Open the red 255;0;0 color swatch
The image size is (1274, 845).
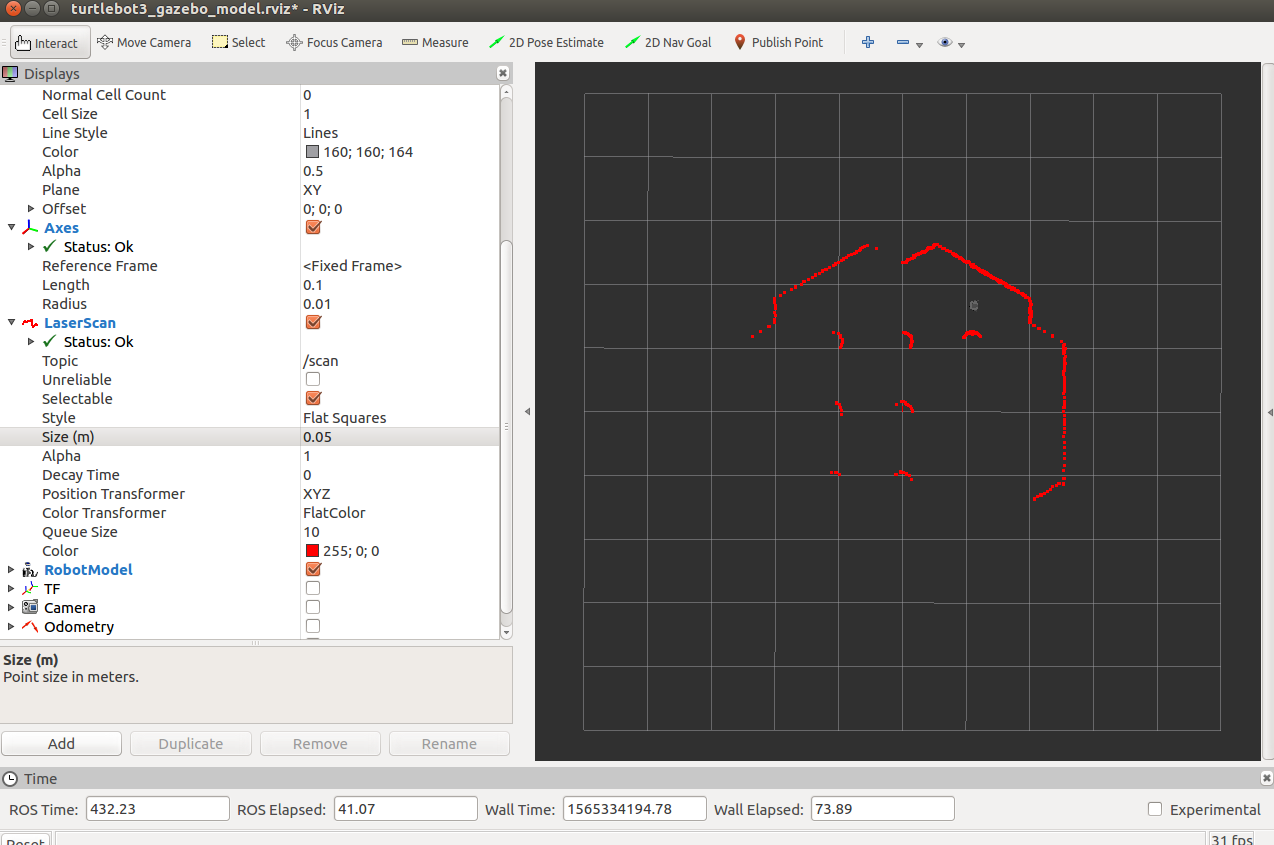pos(310,550)
